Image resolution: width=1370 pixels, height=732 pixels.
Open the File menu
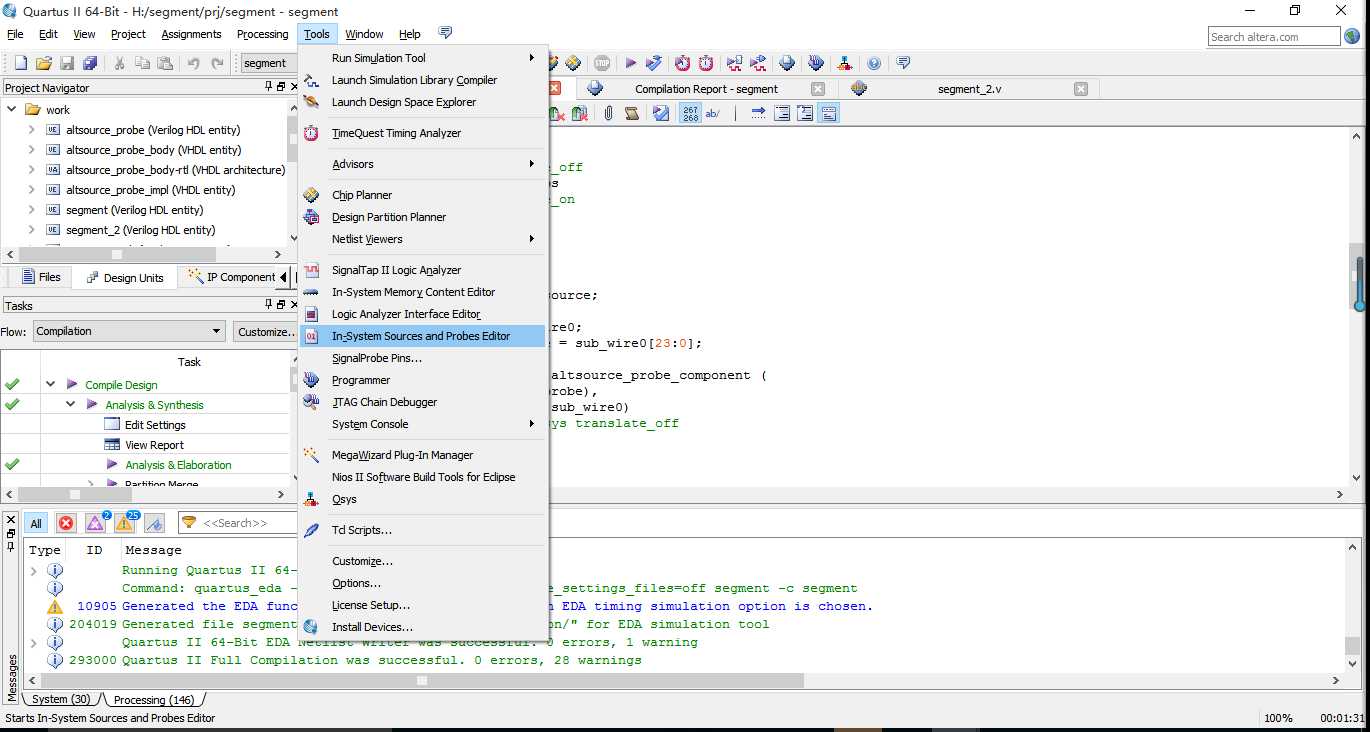(x=15, y=34)
